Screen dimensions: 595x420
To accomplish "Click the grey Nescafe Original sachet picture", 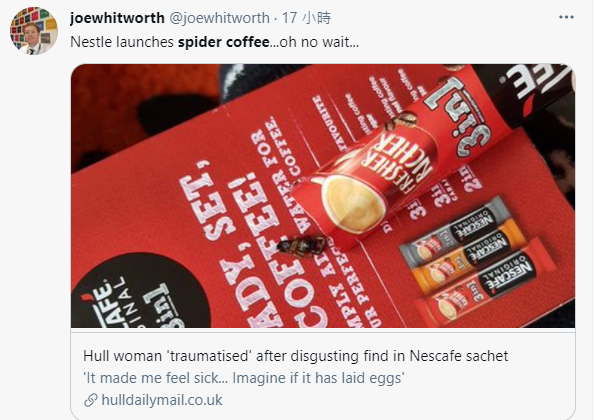I will [453, 230].
